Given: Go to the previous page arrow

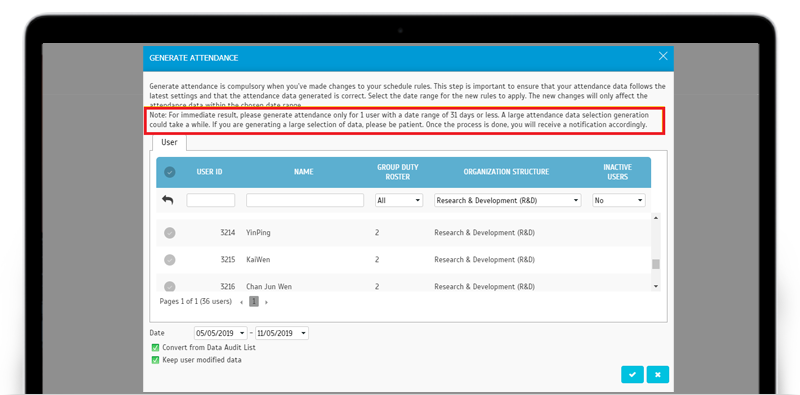Looking at the screenshot, I should coord(241,302).
